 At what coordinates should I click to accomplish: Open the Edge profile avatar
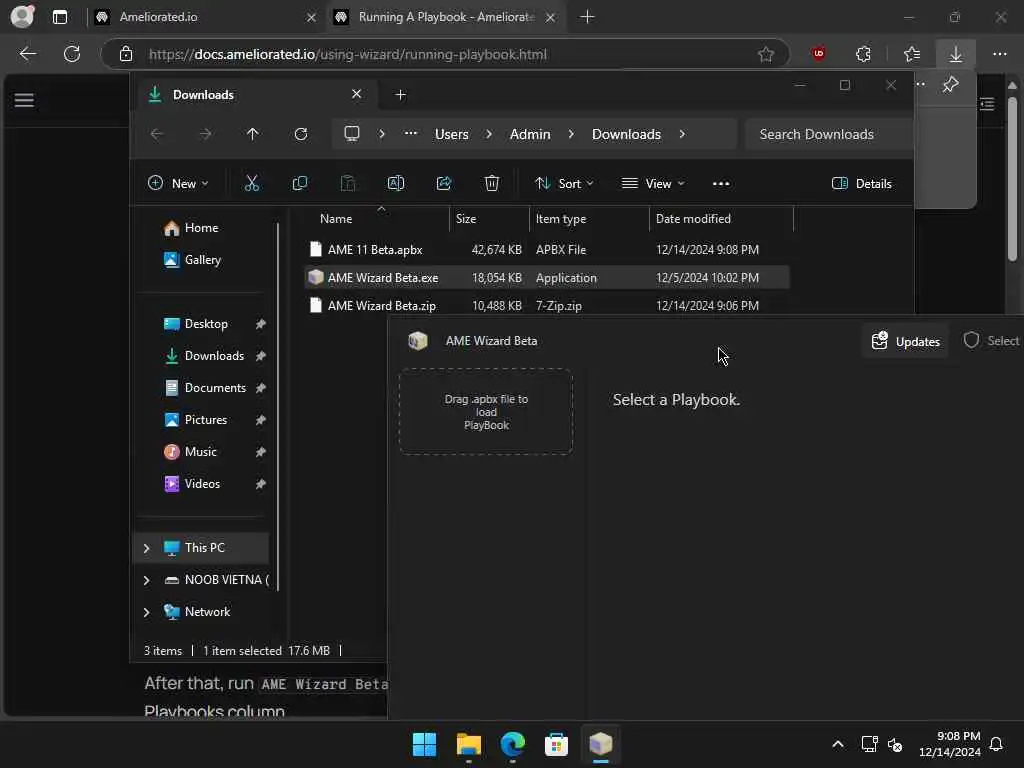(x=22, y=16)
